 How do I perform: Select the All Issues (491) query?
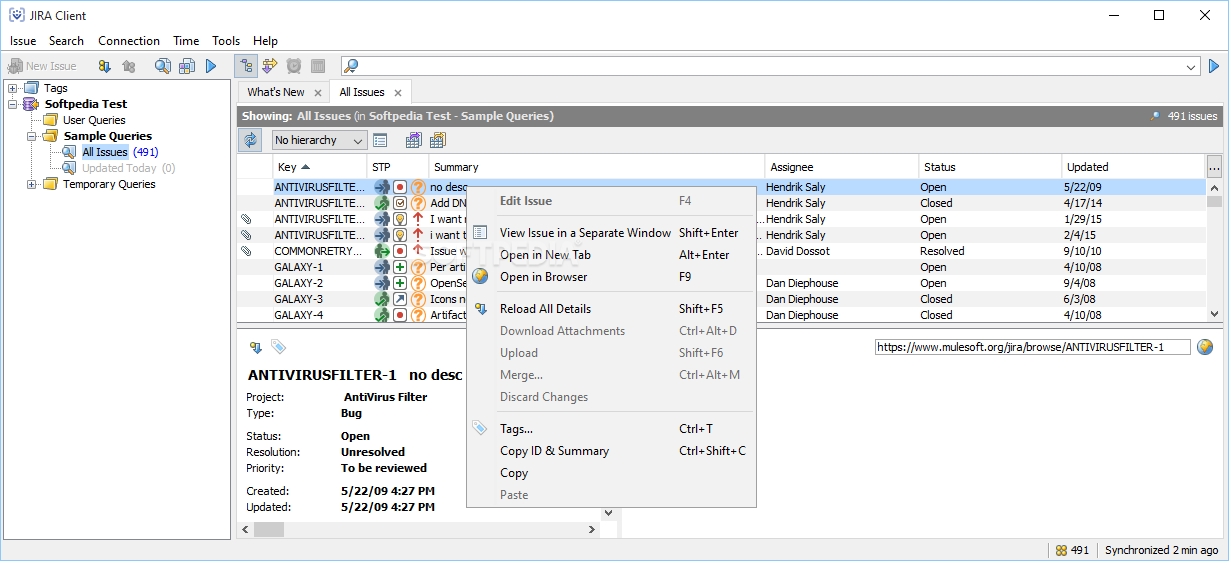(x=120, y=152)
